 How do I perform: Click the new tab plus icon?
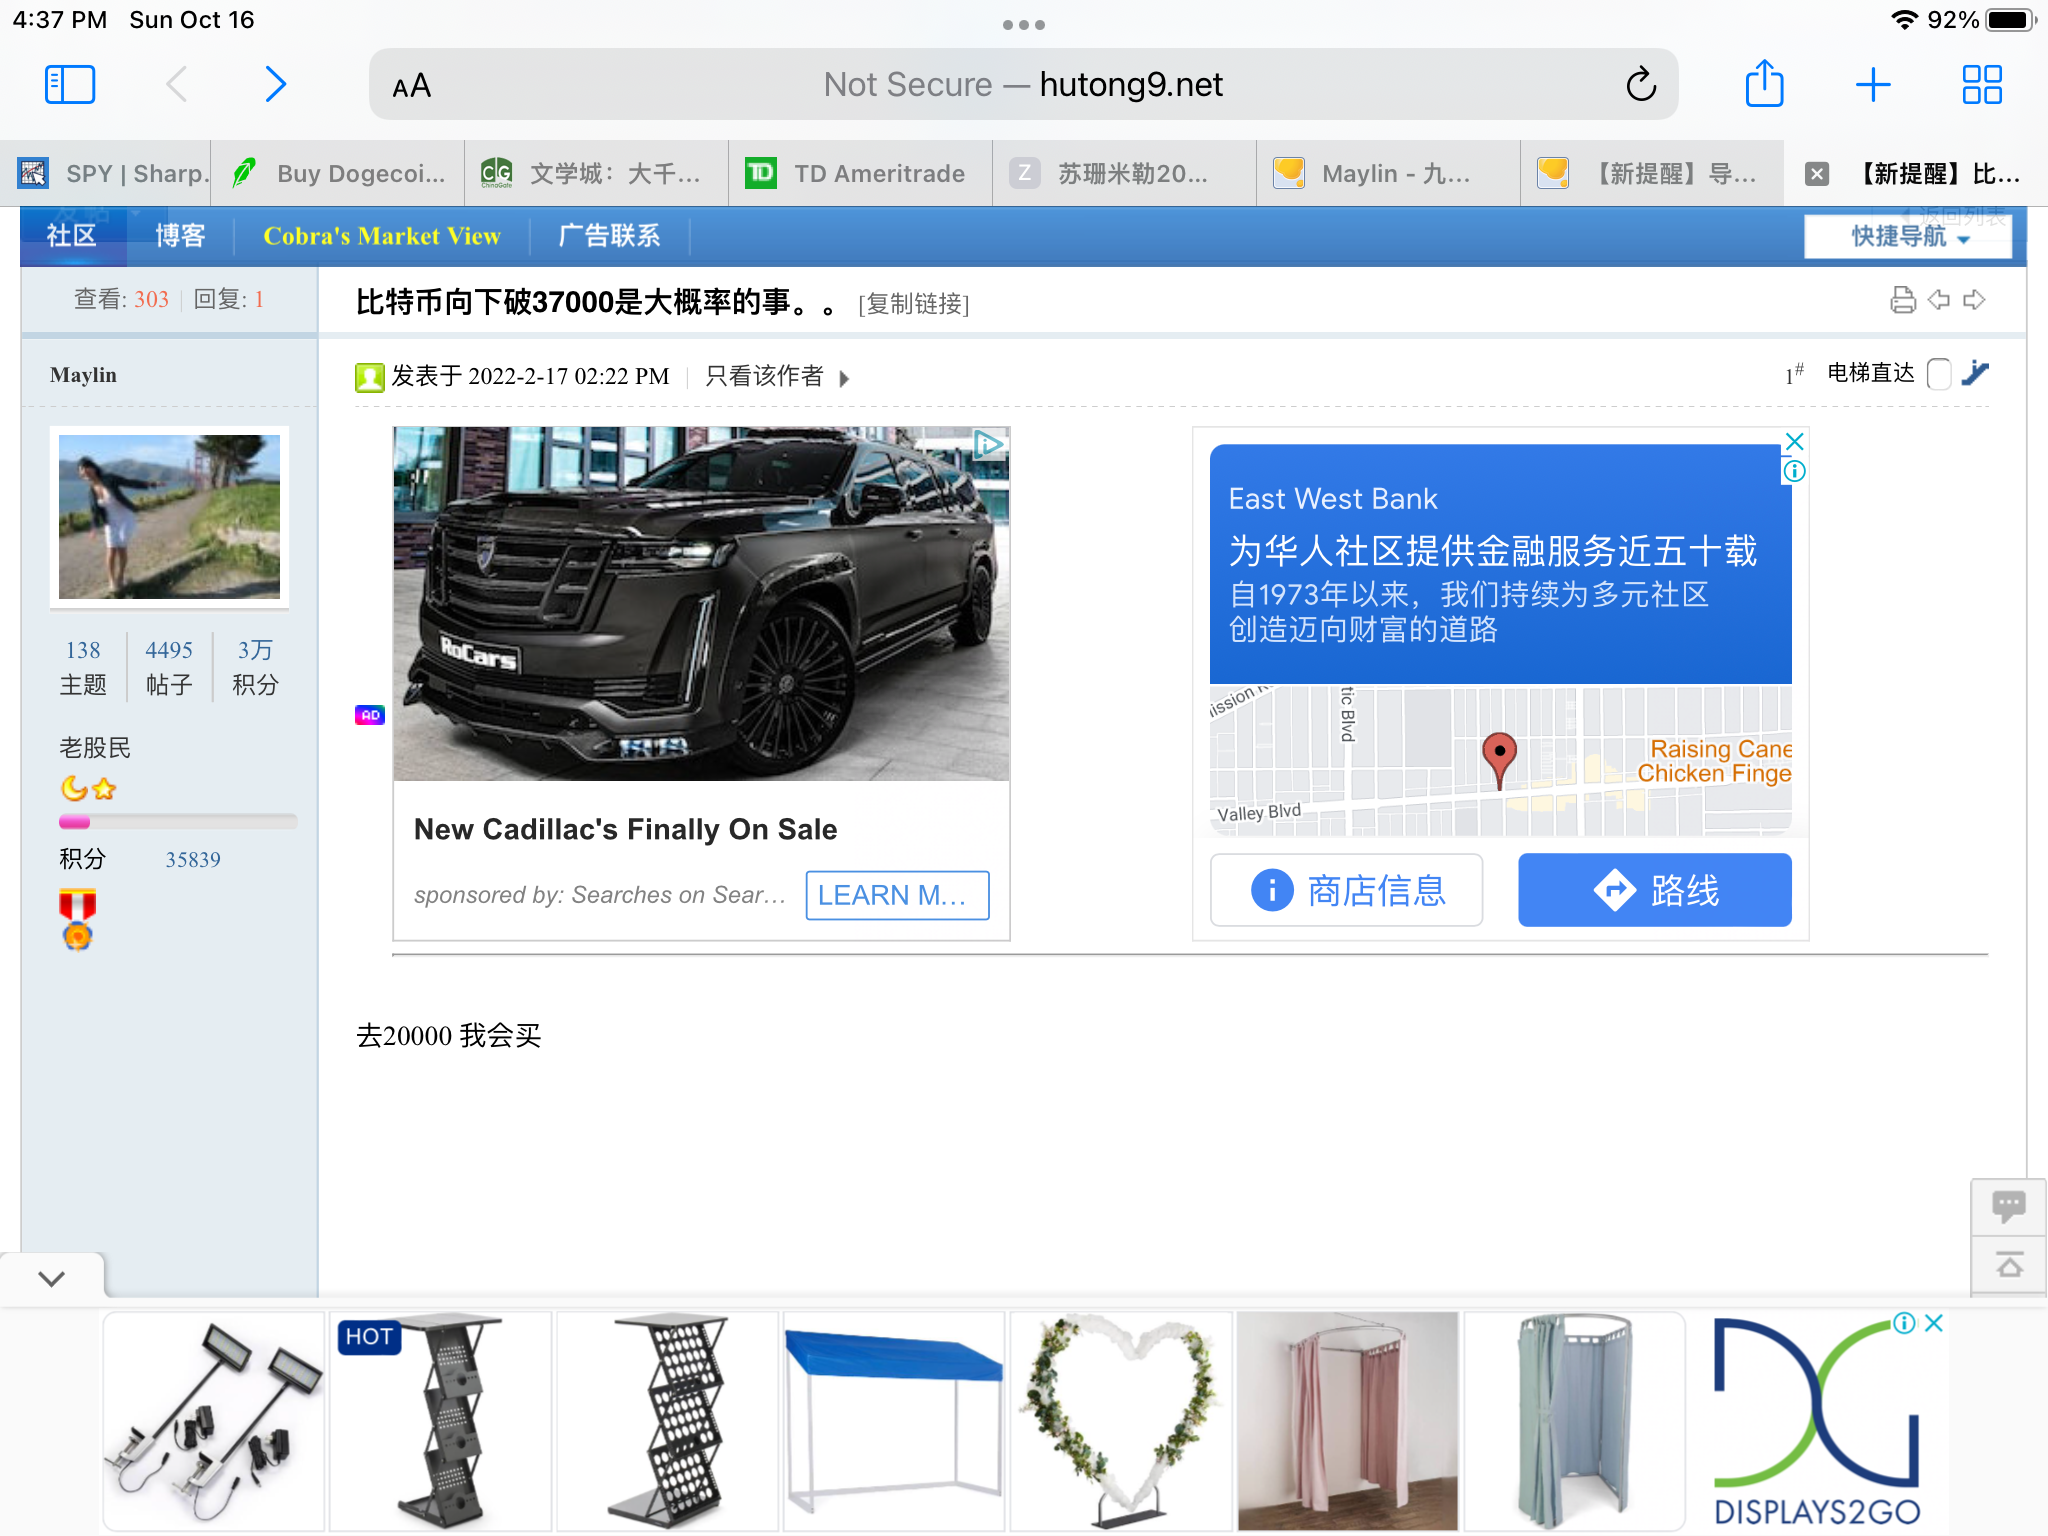[x=1872, y=84]
